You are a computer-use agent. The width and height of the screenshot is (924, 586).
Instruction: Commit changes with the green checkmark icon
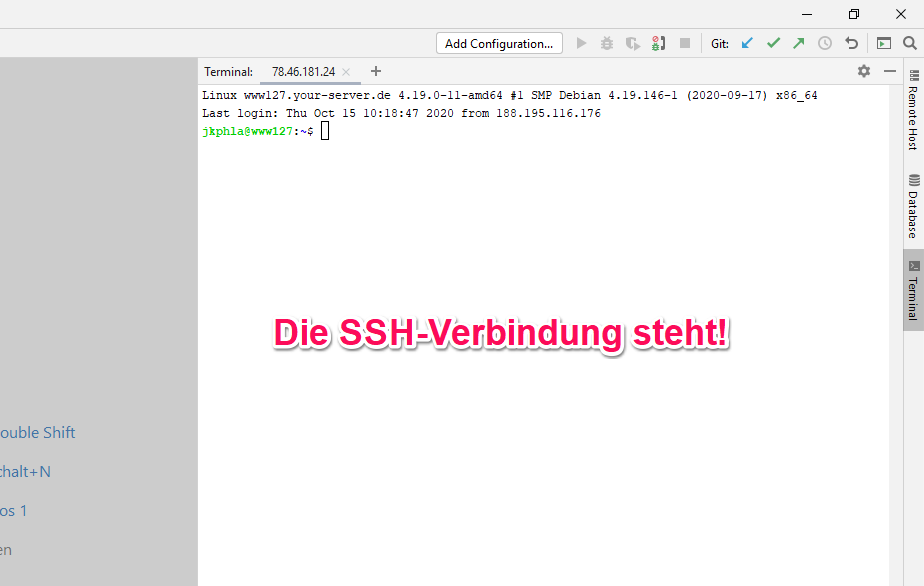pyautogui.click(x=772, y=43)
